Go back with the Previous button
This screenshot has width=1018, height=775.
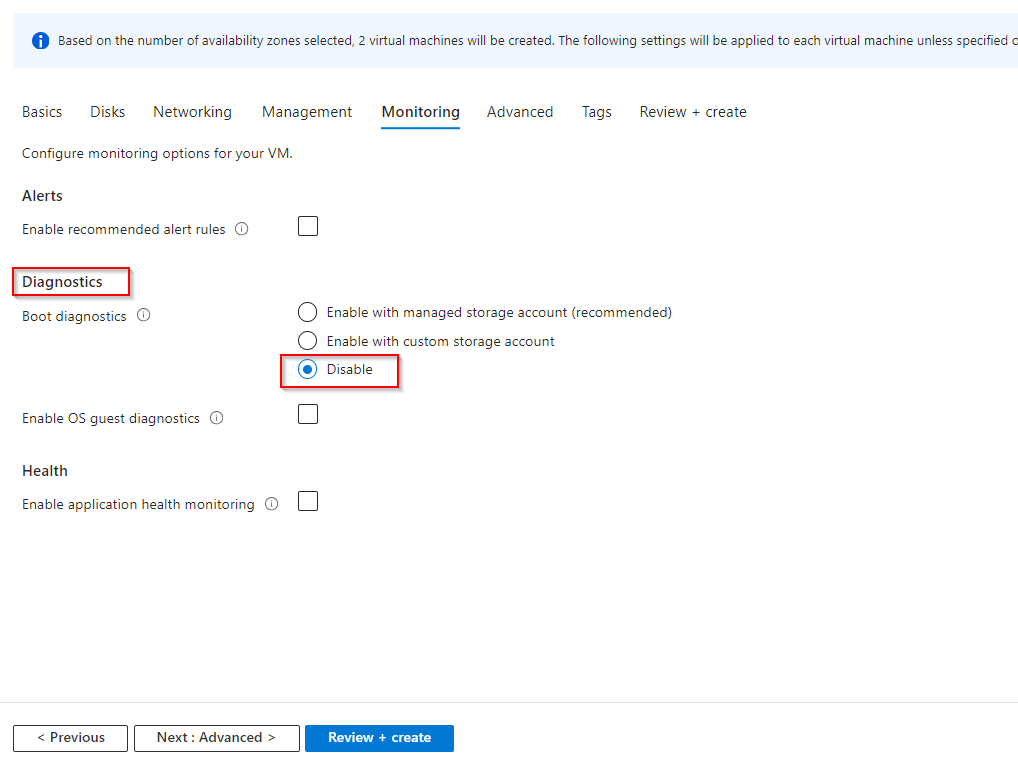pos(70,738)
